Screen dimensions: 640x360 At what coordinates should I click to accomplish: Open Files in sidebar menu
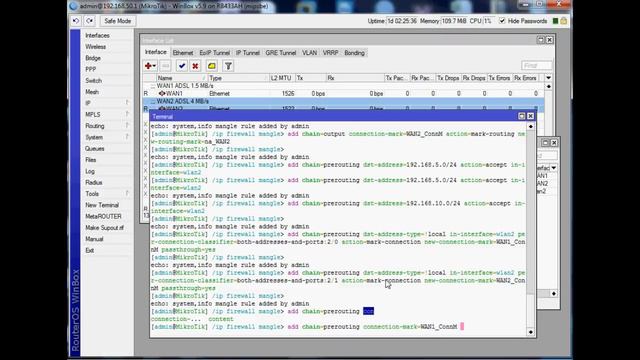[x=107, y=160]
